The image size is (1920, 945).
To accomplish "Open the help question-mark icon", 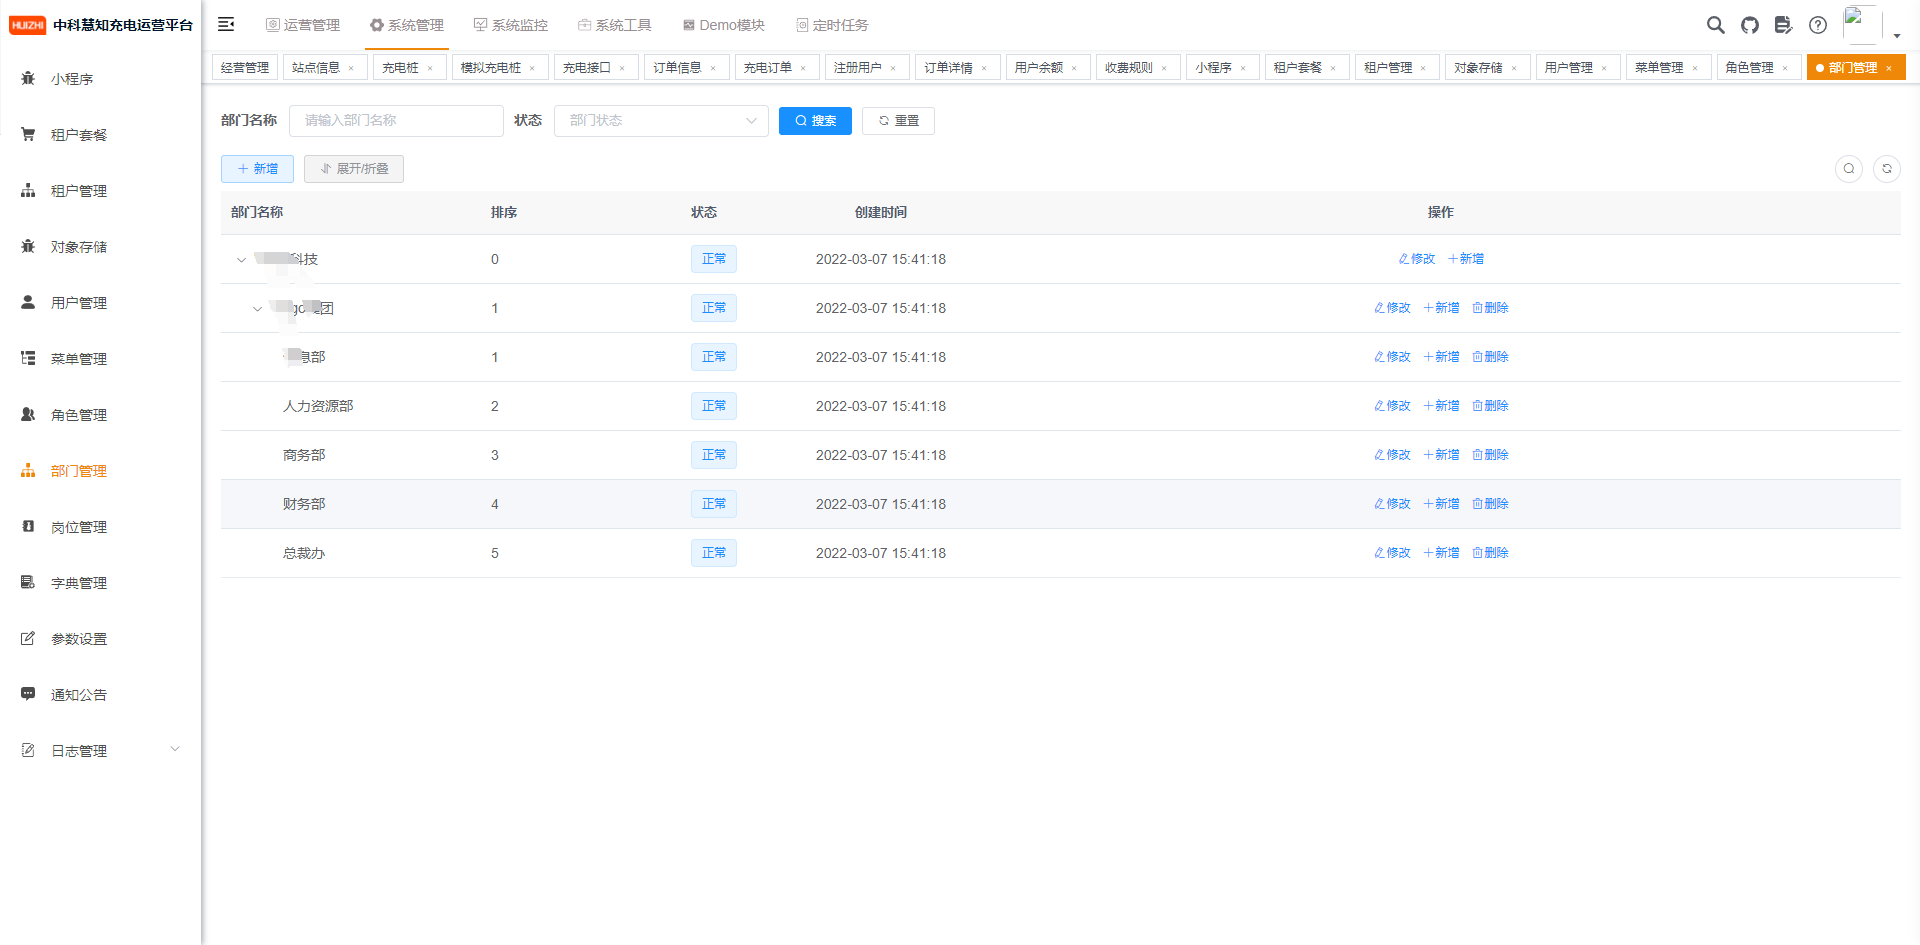I will (x=1817, y=25).
